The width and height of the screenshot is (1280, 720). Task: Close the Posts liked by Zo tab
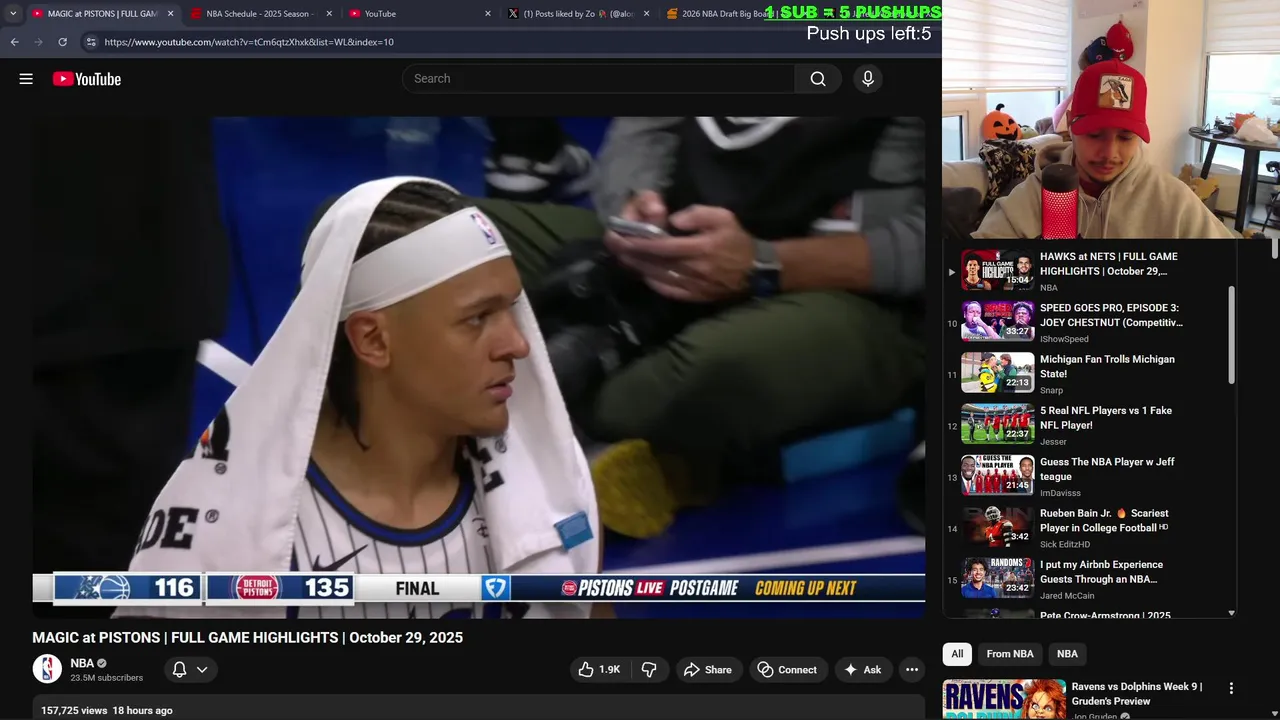point(647,14)
